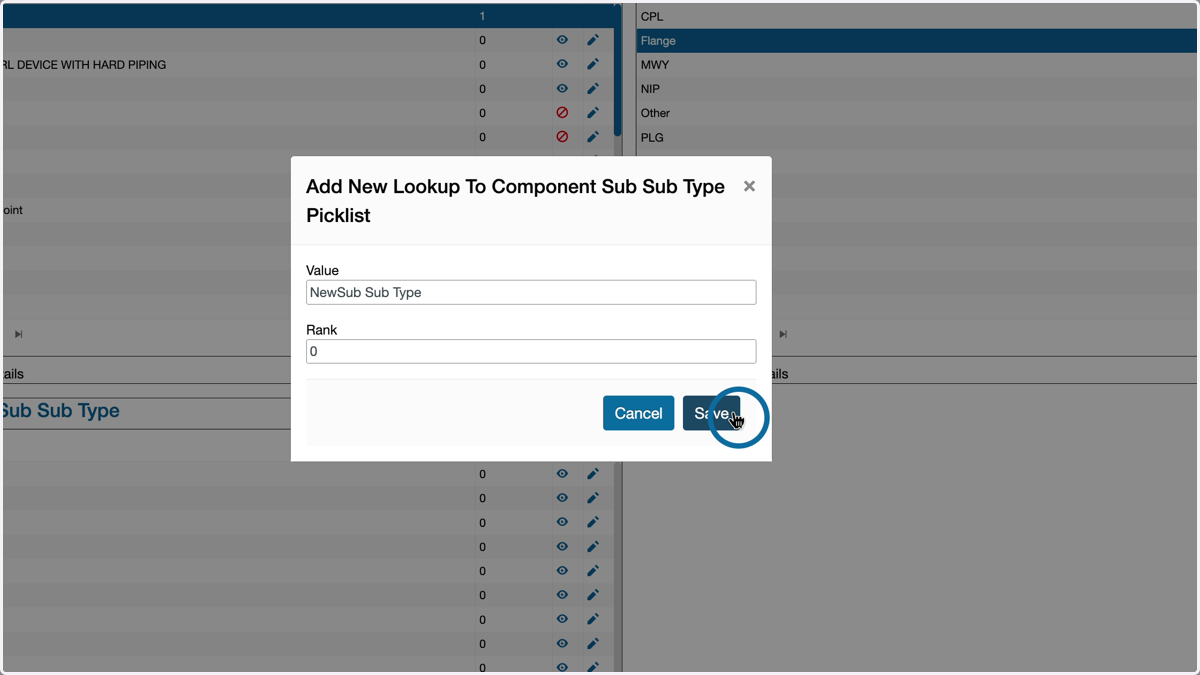Go to last page in right pager

pos(783,334)
